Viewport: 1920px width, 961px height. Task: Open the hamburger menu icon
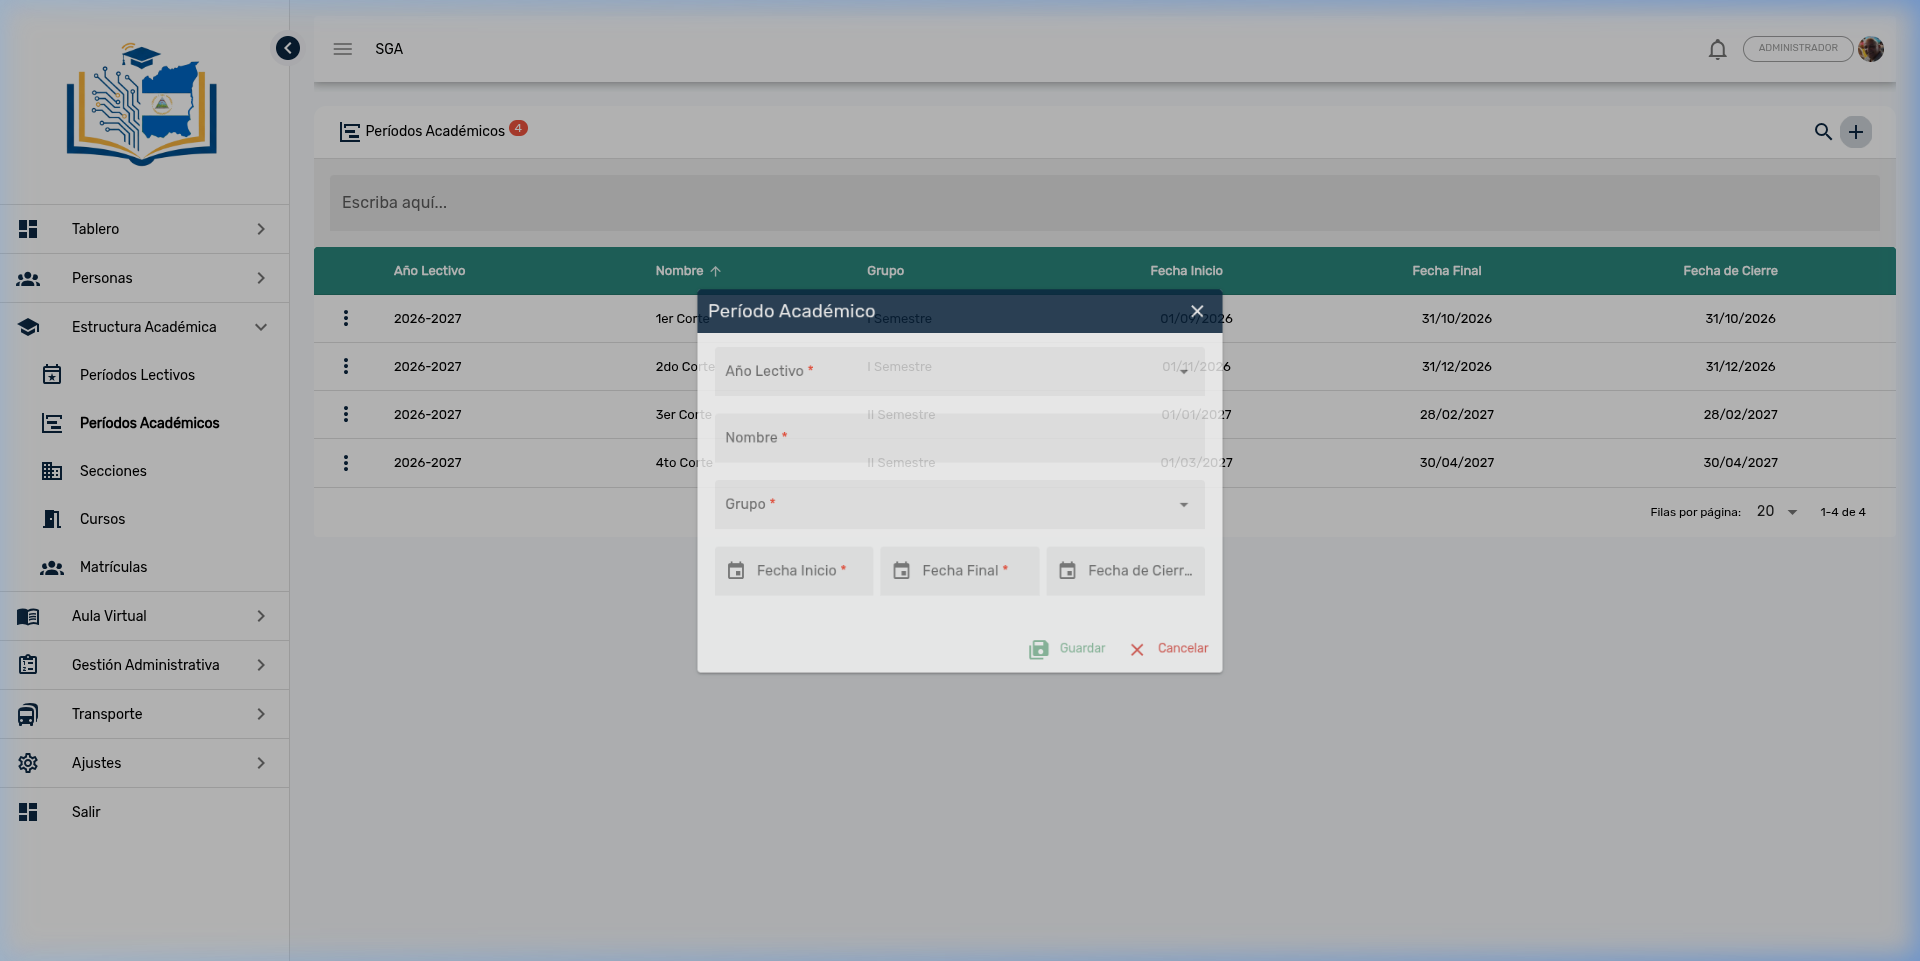point(343,49)
